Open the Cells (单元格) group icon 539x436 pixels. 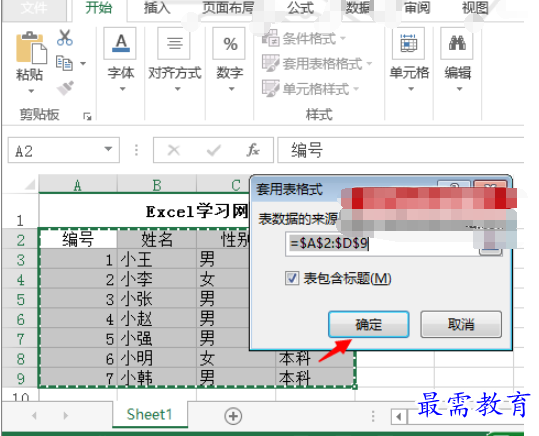[x=408, y=44]
